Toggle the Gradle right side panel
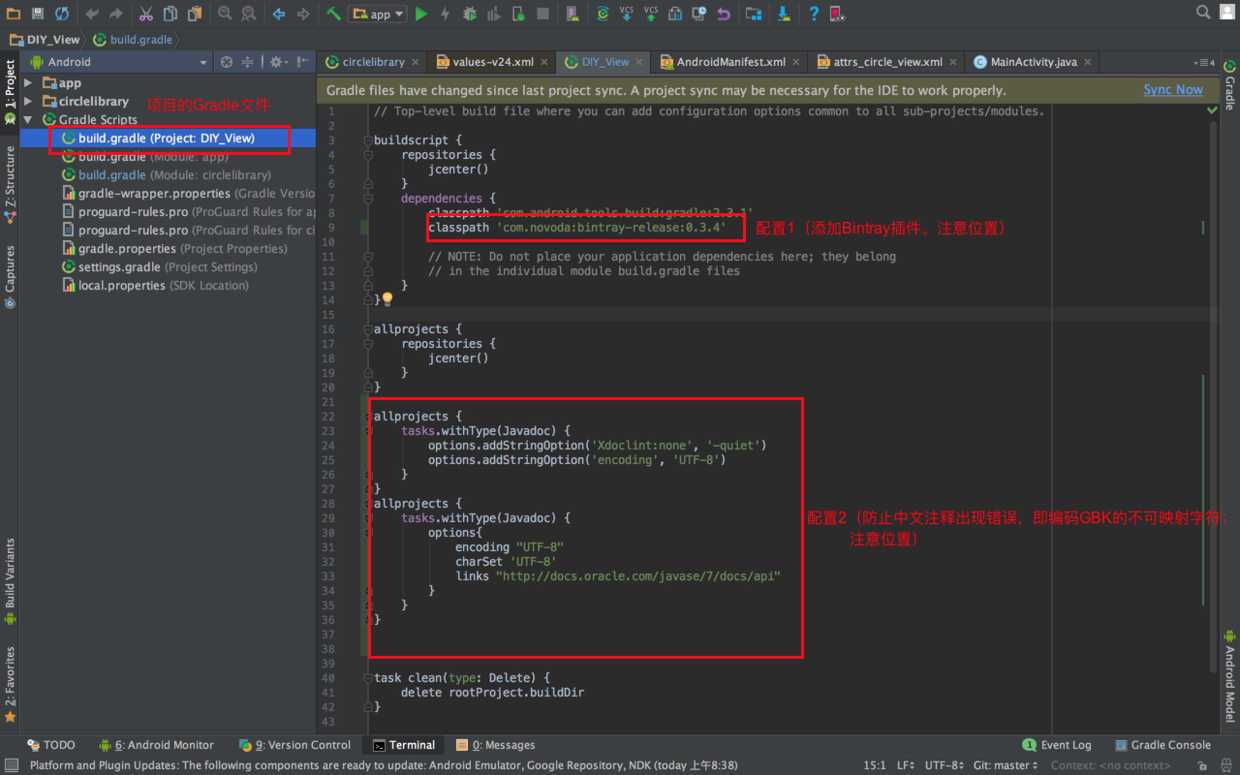 (x=1230, y=86)
